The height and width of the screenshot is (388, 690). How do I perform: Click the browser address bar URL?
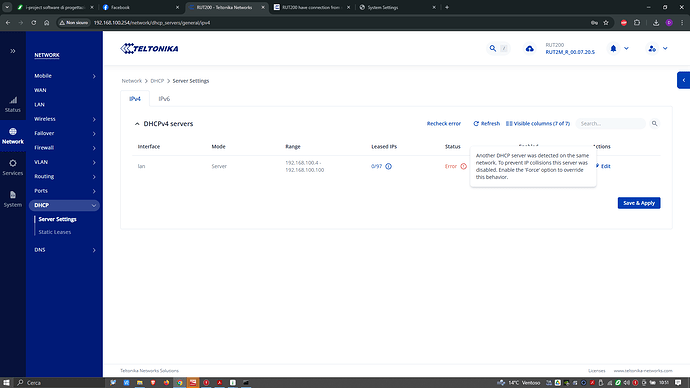tap(152, 22)
